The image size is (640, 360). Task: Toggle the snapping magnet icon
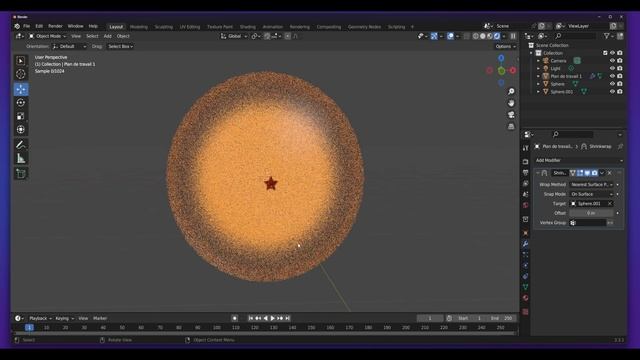(x=267, y=36)
